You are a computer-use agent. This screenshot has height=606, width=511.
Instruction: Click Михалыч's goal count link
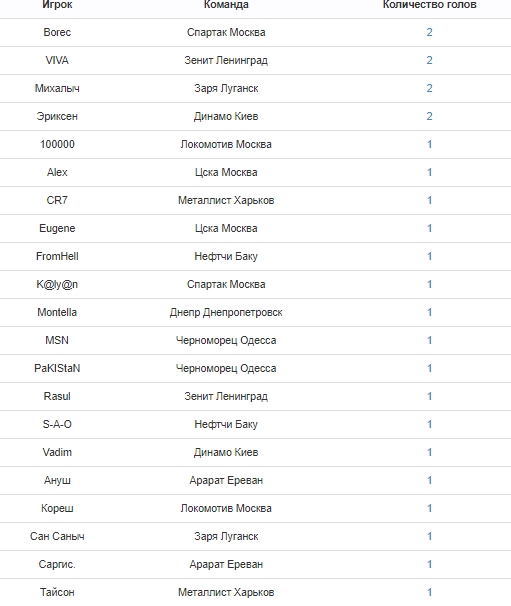click(429, 89)
